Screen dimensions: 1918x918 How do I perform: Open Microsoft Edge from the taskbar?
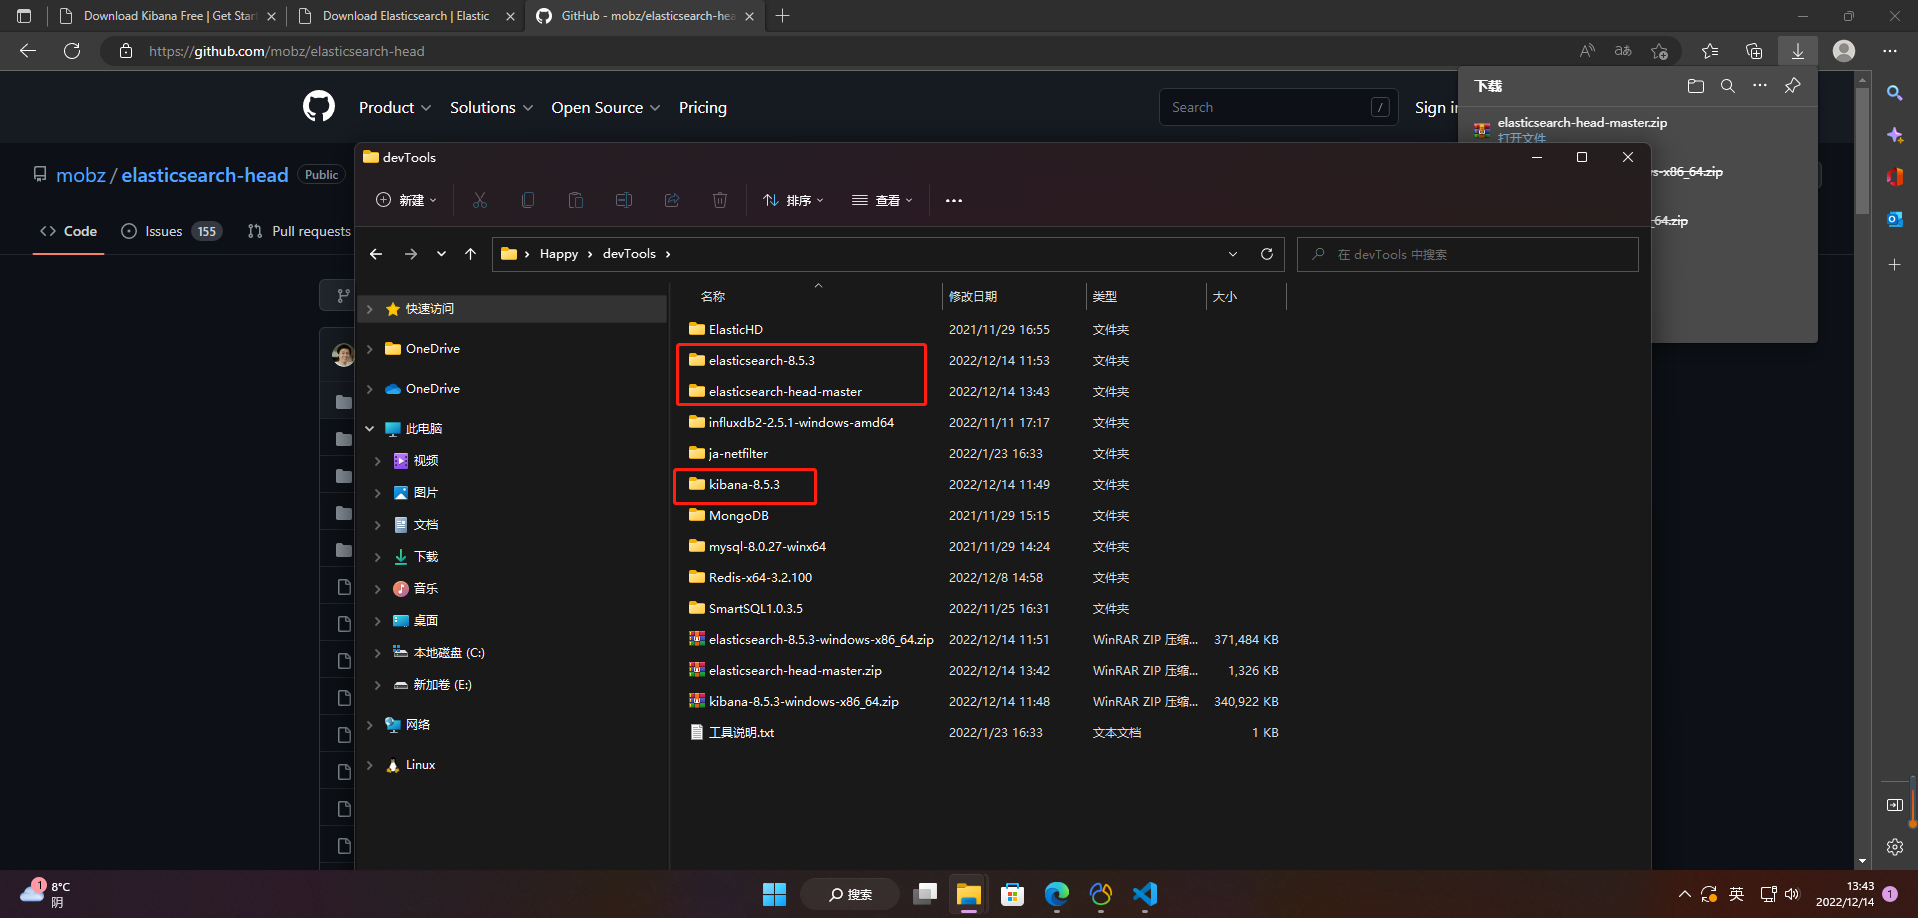click(1057, 894)
